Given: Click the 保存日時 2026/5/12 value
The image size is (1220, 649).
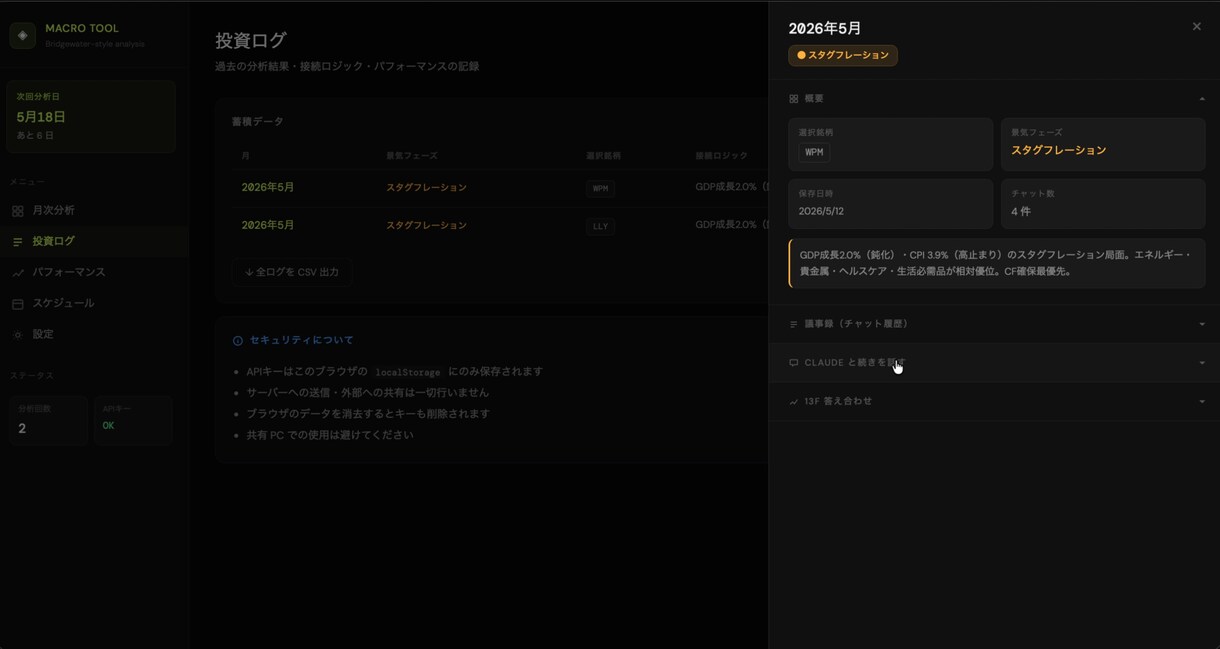Looking at the screenshot, I should 821,212.
